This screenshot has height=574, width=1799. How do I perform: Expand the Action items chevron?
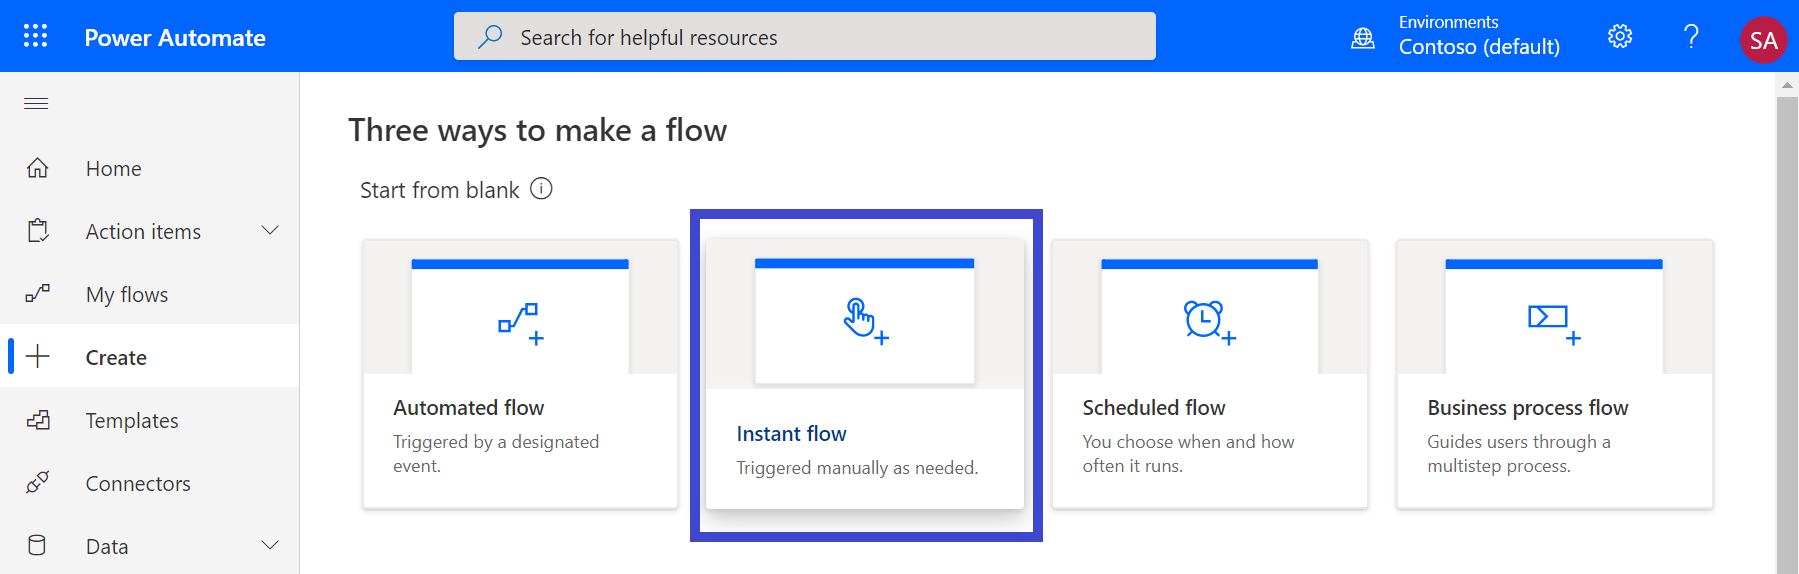pos(270,231)
